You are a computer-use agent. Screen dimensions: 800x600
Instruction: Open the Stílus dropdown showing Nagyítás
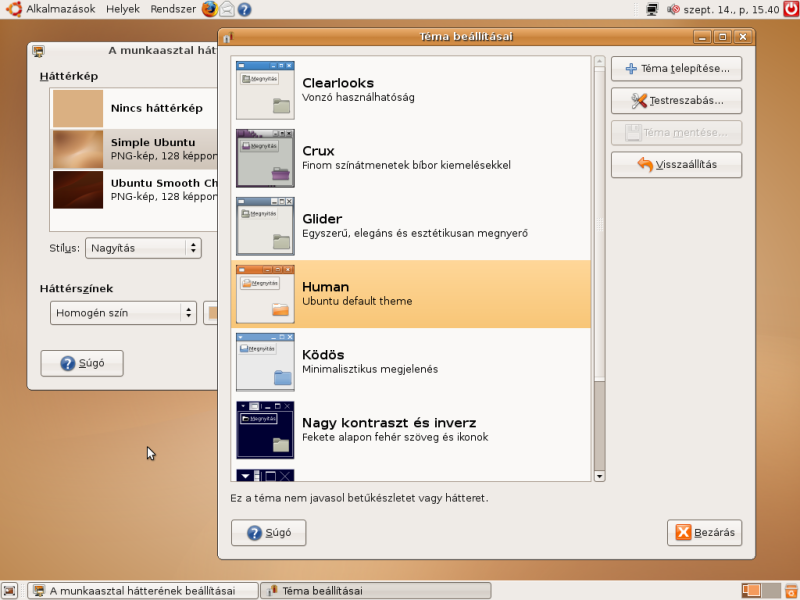click(x=142, y=248)
